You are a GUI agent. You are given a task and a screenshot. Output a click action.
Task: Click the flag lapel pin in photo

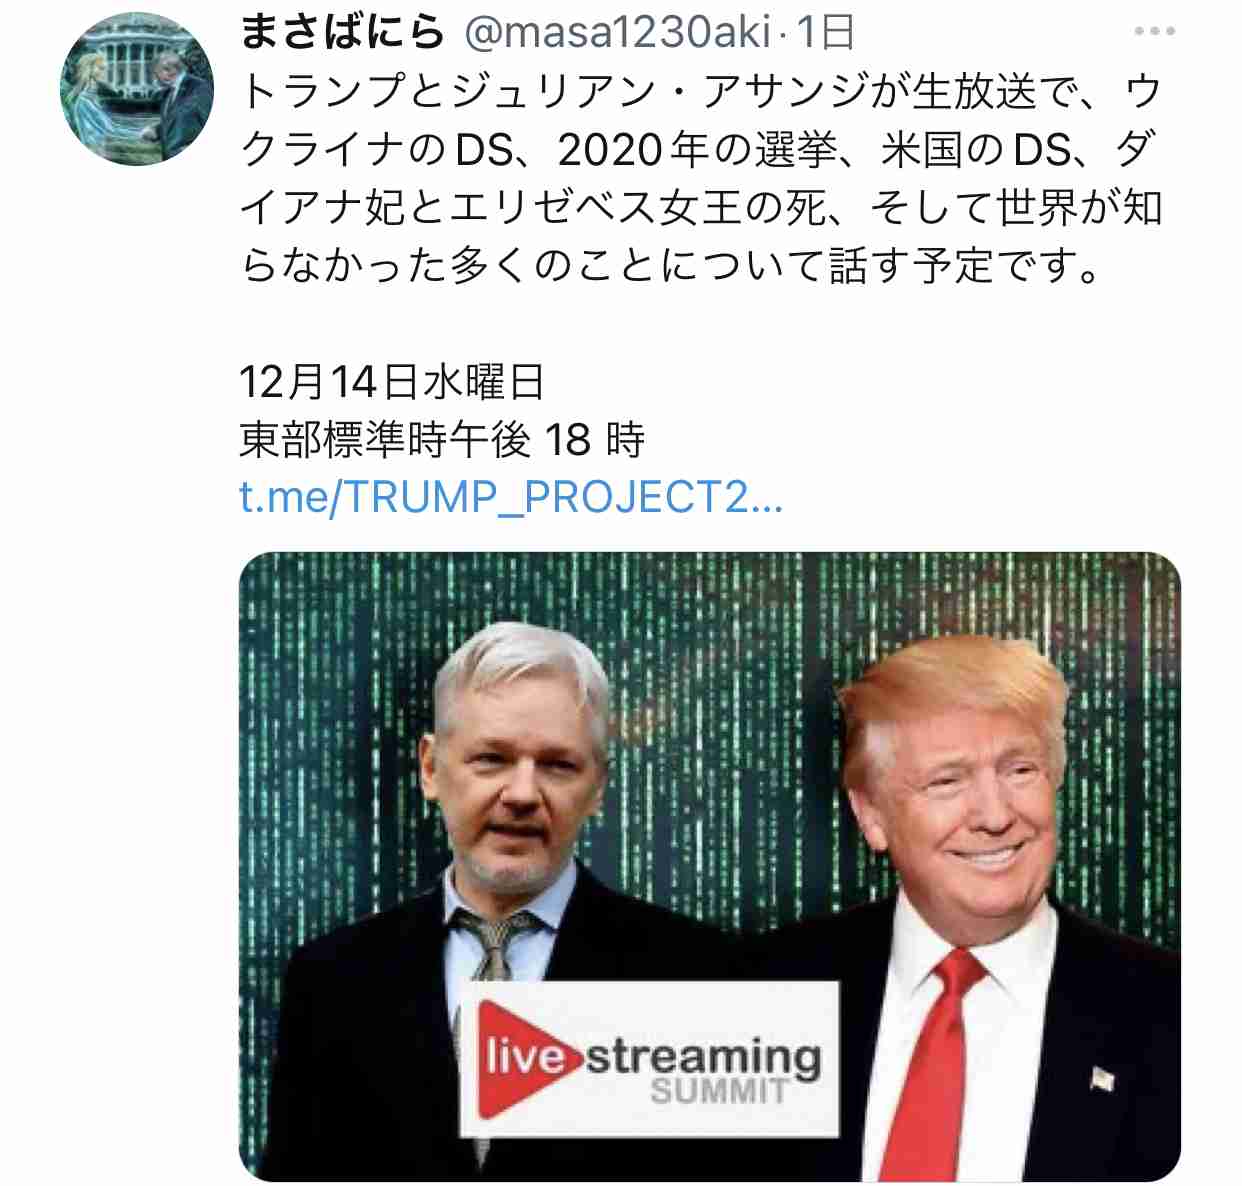tap(1102, 1078)
